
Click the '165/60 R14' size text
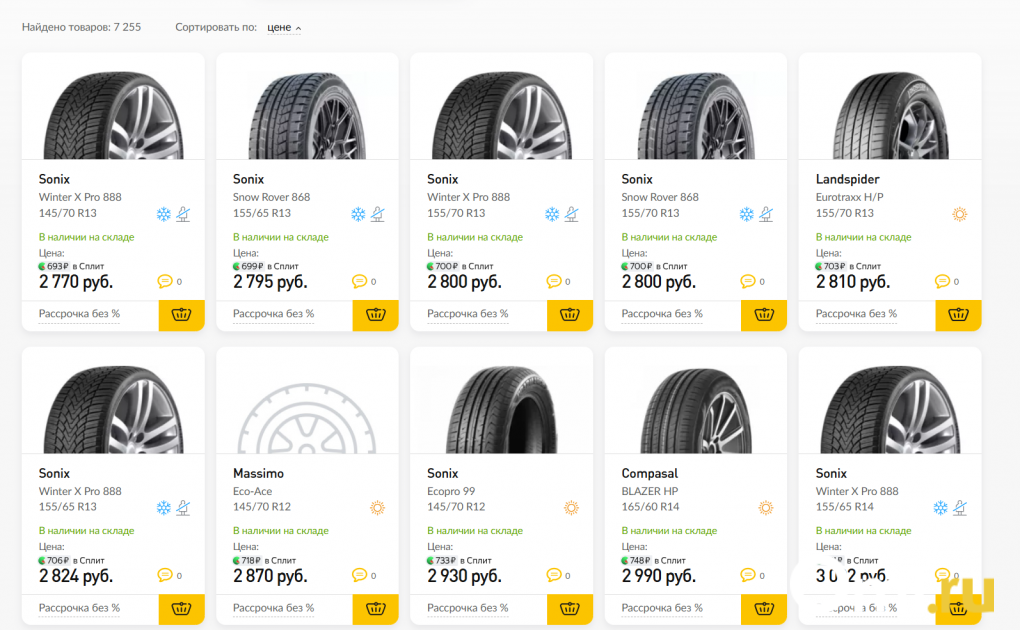click(x=650, y=507)
